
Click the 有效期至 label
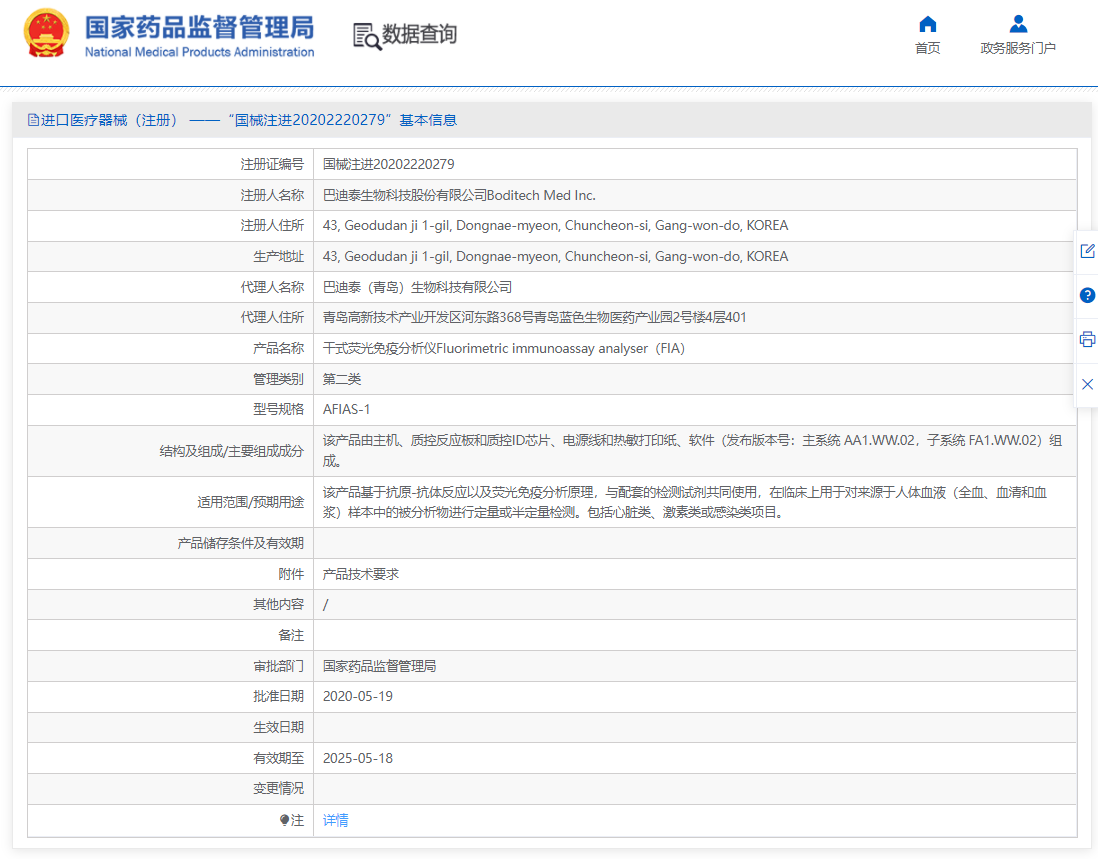click(x=279, y=758)
